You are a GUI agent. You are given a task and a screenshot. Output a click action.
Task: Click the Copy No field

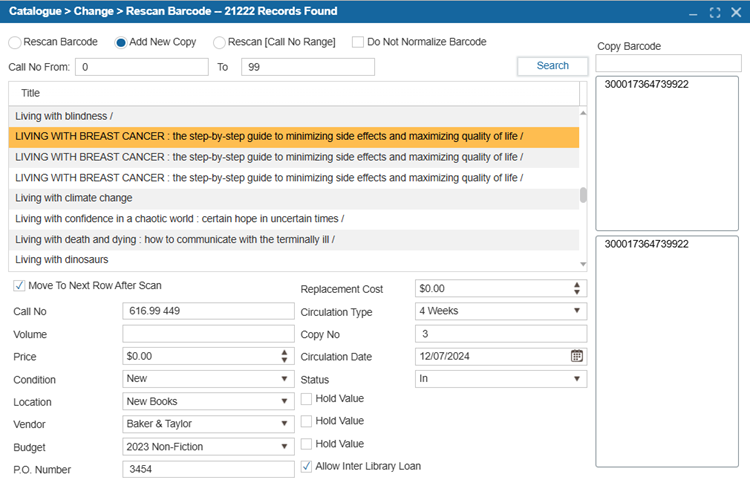pos(501,334)
